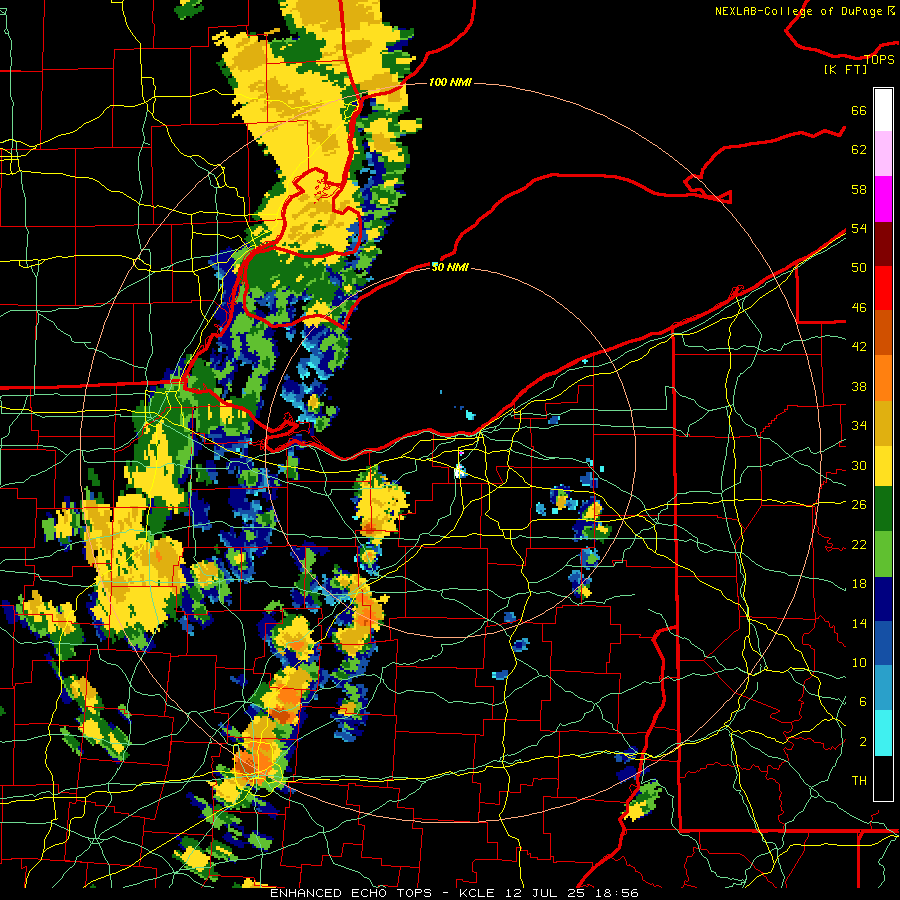900x900 pixels.
Task: Select the bright red legend swatch
Action: 883,288
